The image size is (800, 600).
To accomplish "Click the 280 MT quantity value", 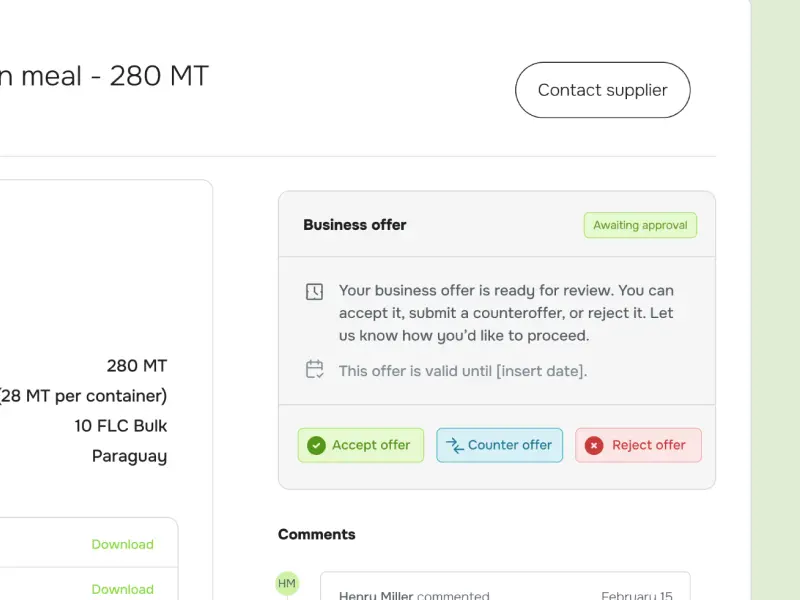I will tap(137, 365).
